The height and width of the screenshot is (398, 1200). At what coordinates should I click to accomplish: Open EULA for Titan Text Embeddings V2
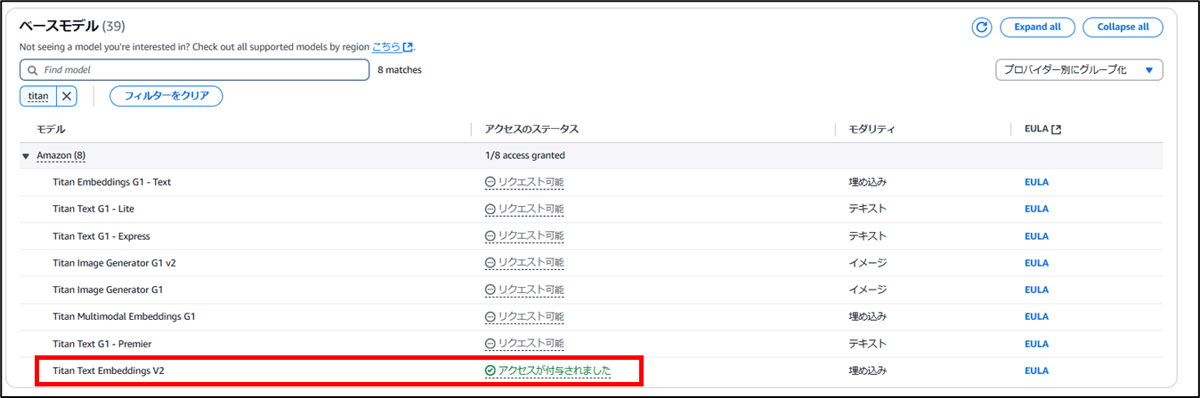pos(1036,371)
